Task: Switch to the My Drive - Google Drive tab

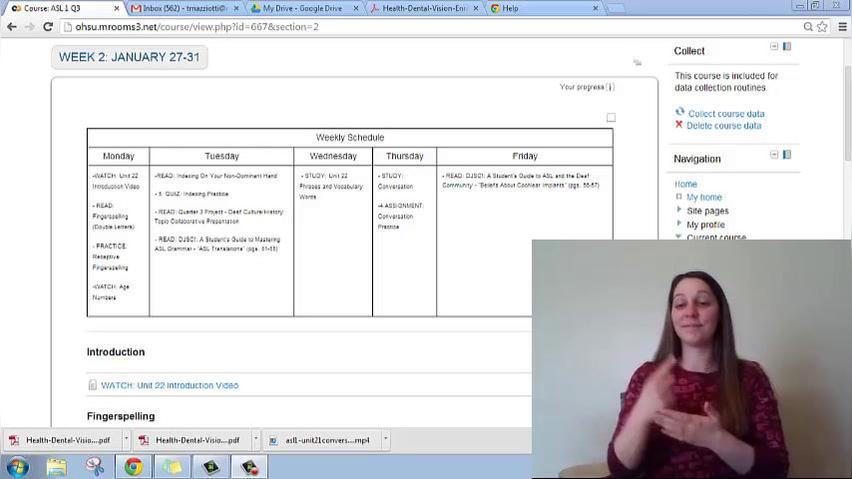Action: (x=302, y=8)
